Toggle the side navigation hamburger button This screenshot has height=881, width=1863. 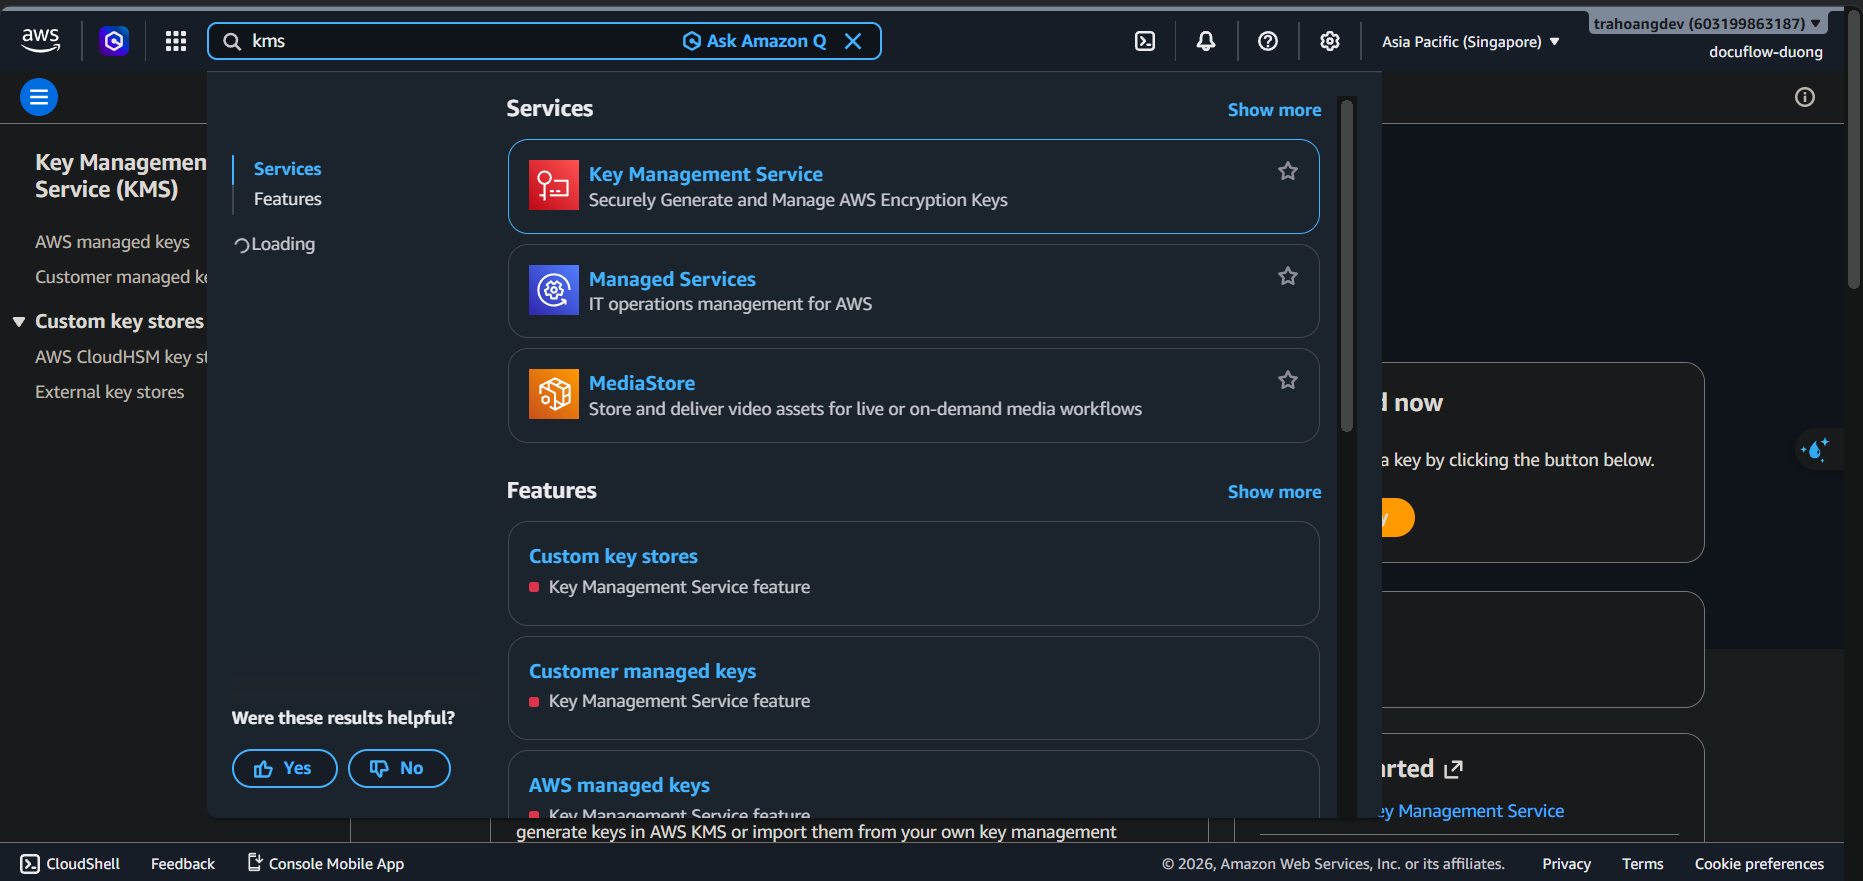(39, 97)
